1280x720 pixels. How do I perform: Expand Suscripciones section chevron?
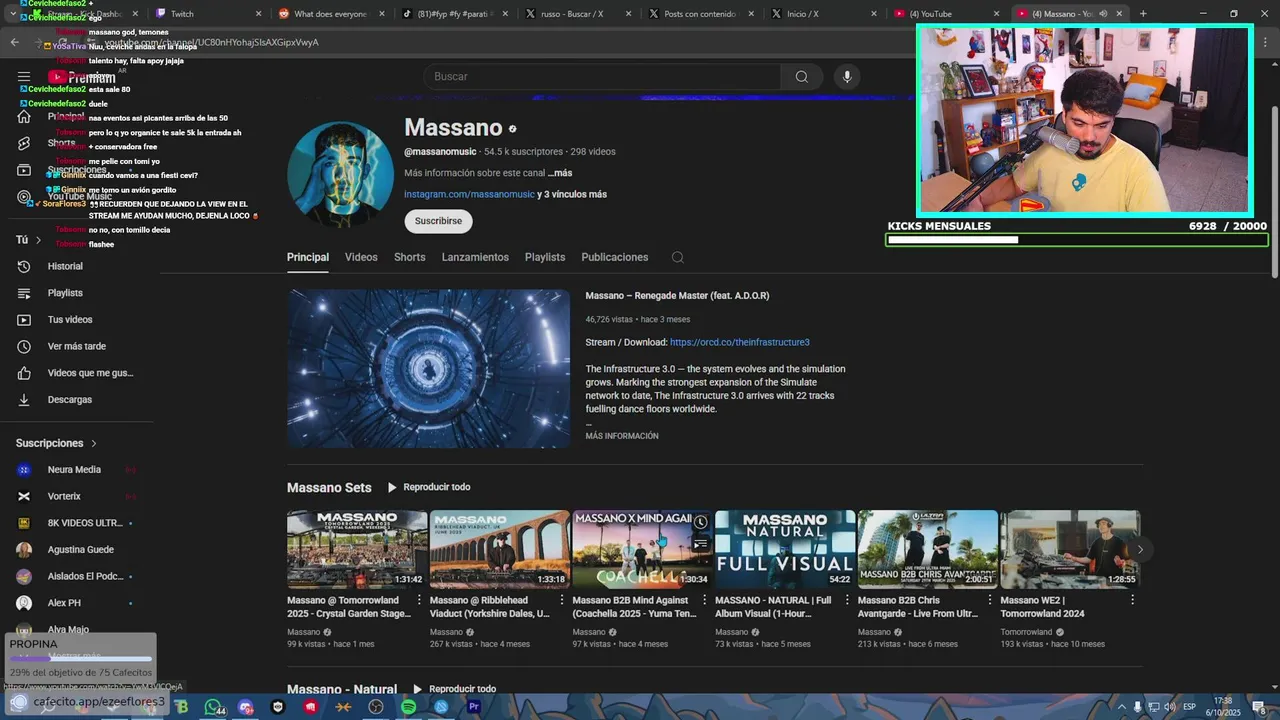coord(94,443)
